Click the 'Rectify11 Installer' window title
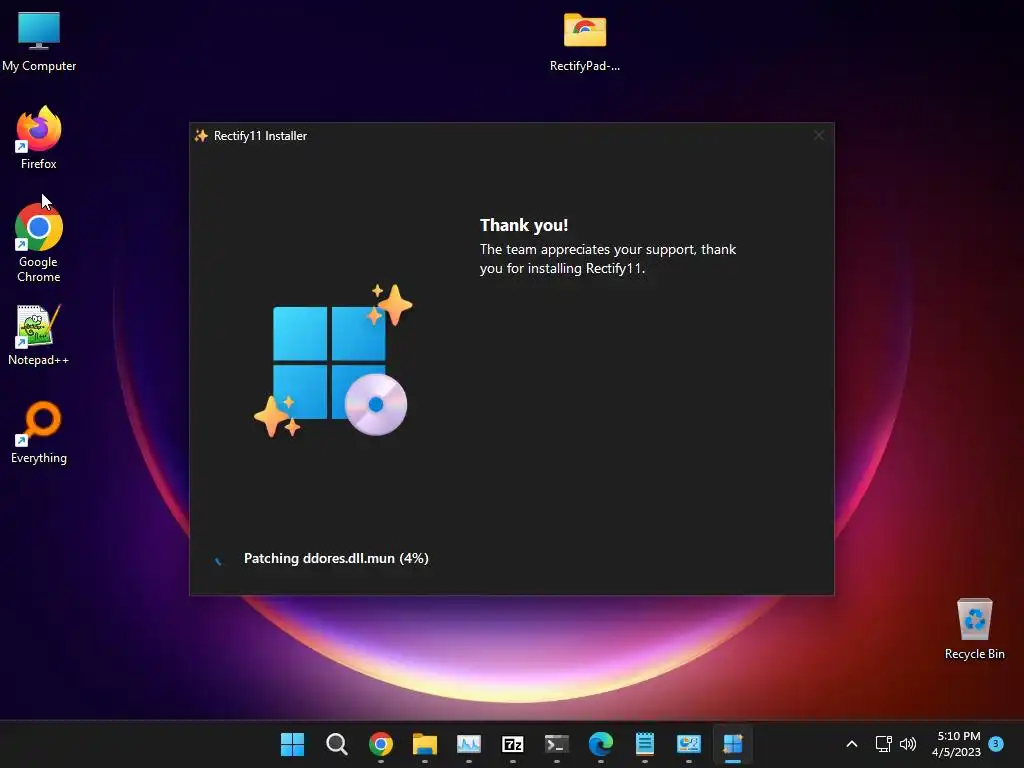 tap(260, 136)
